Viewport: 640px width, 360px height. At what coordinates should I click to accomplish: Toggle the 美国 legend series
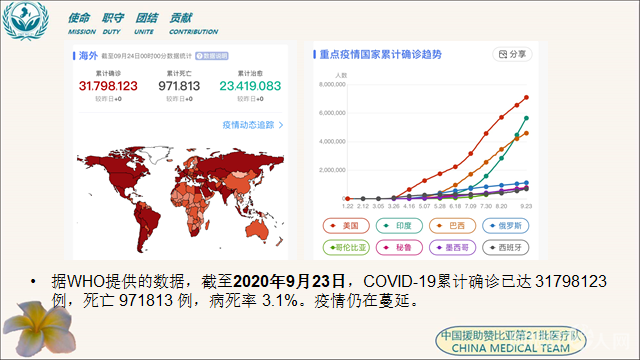[x=346, y=226]
